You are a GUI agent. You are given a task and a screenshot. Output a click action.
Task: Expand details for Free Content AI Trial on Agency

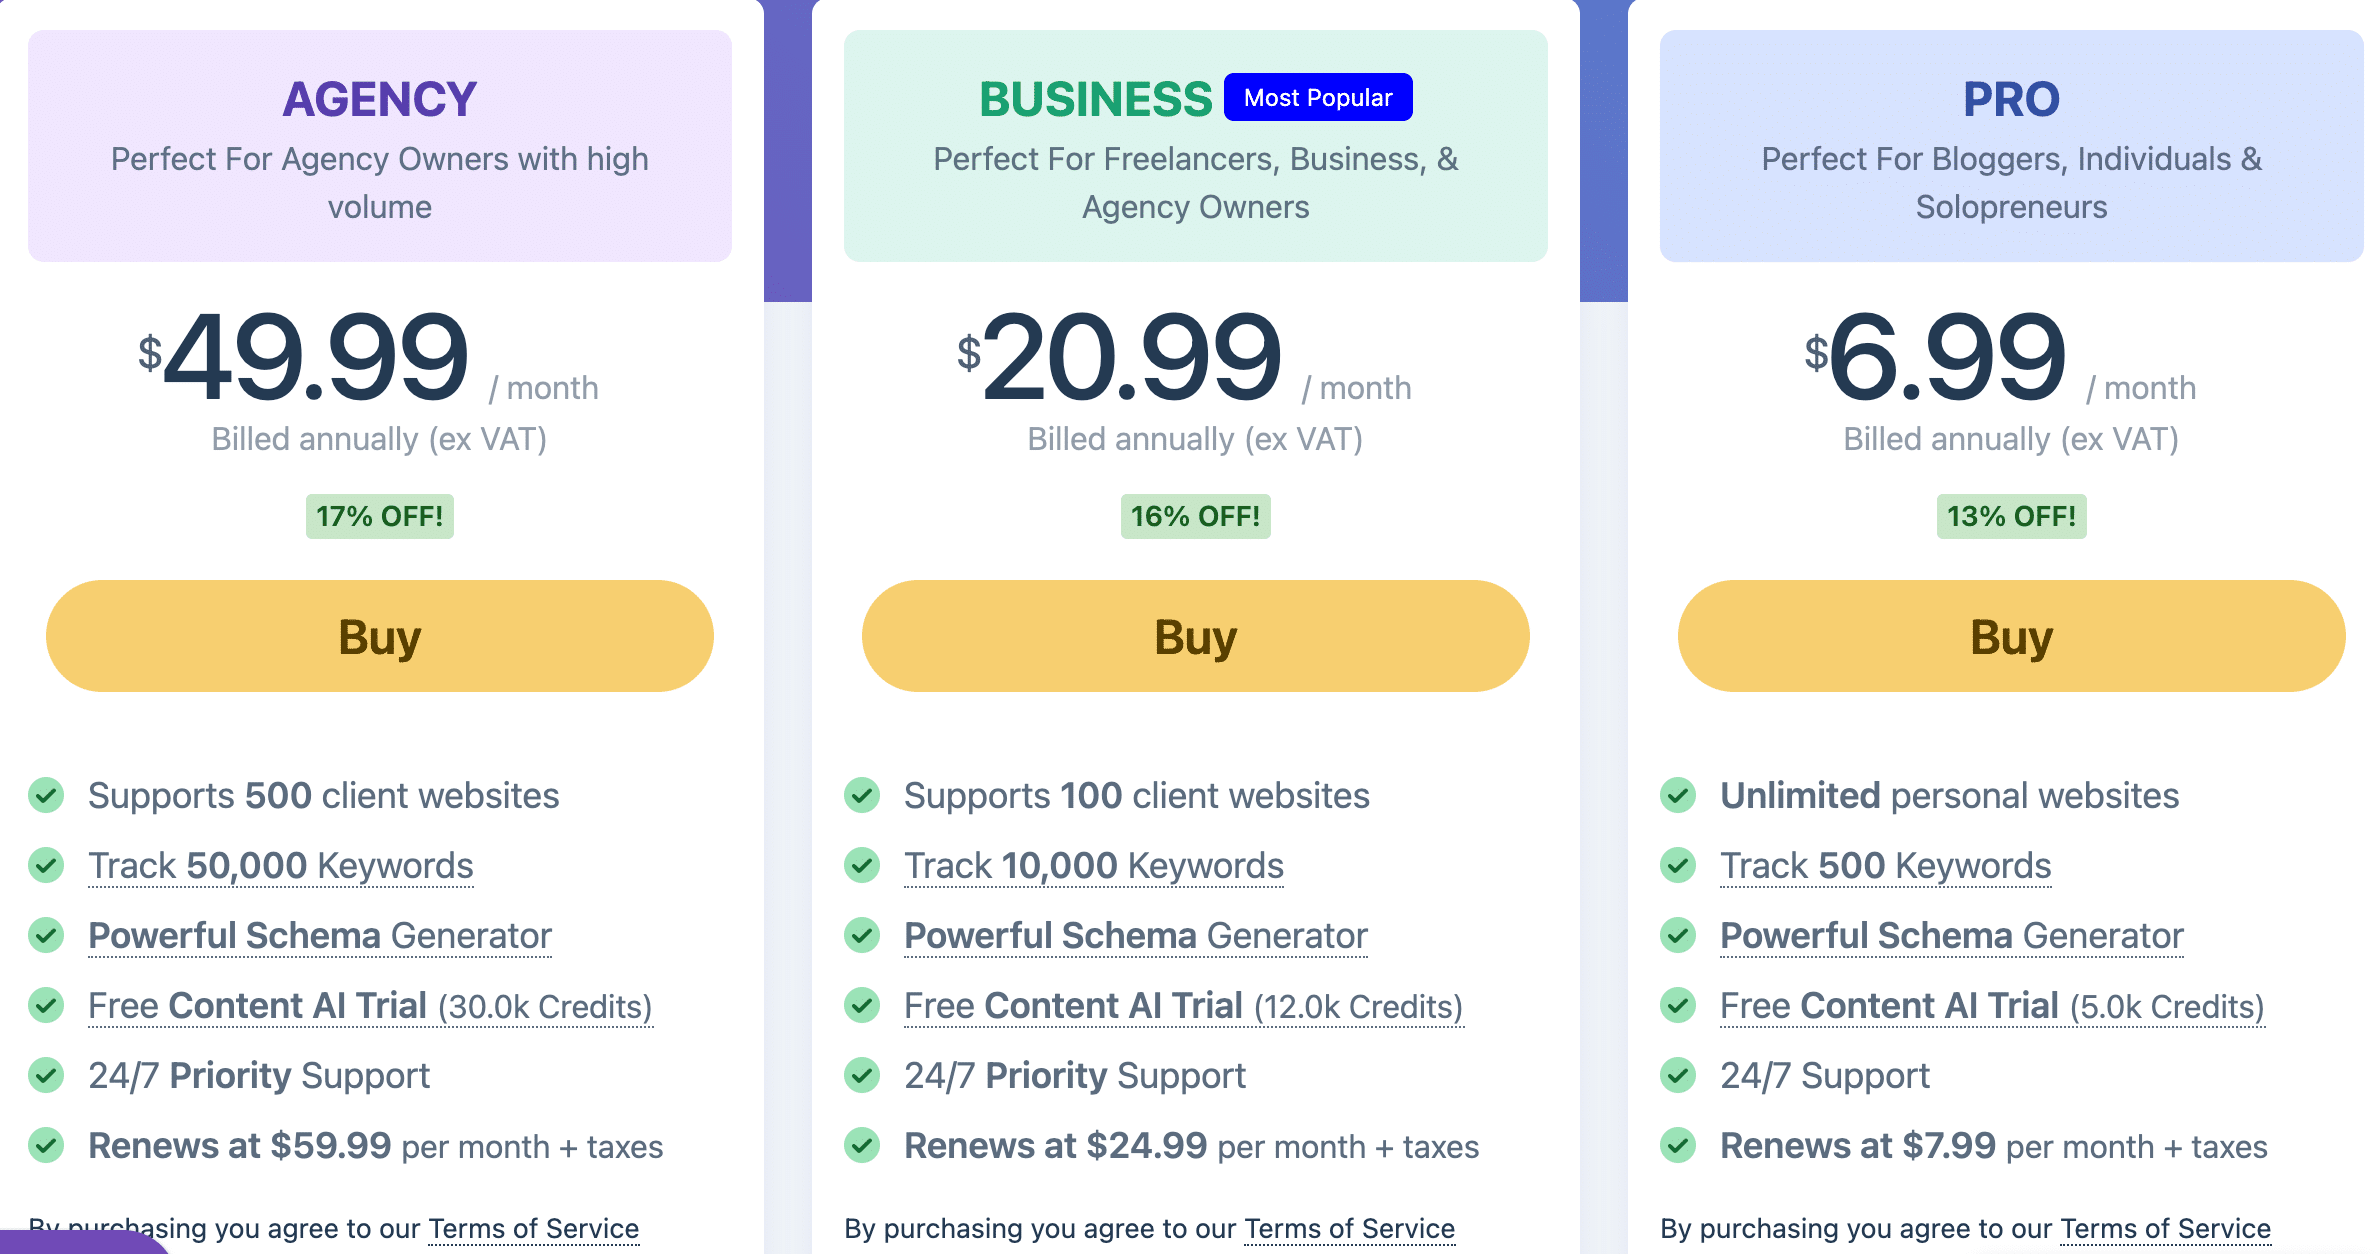[x=370, y=1006]
